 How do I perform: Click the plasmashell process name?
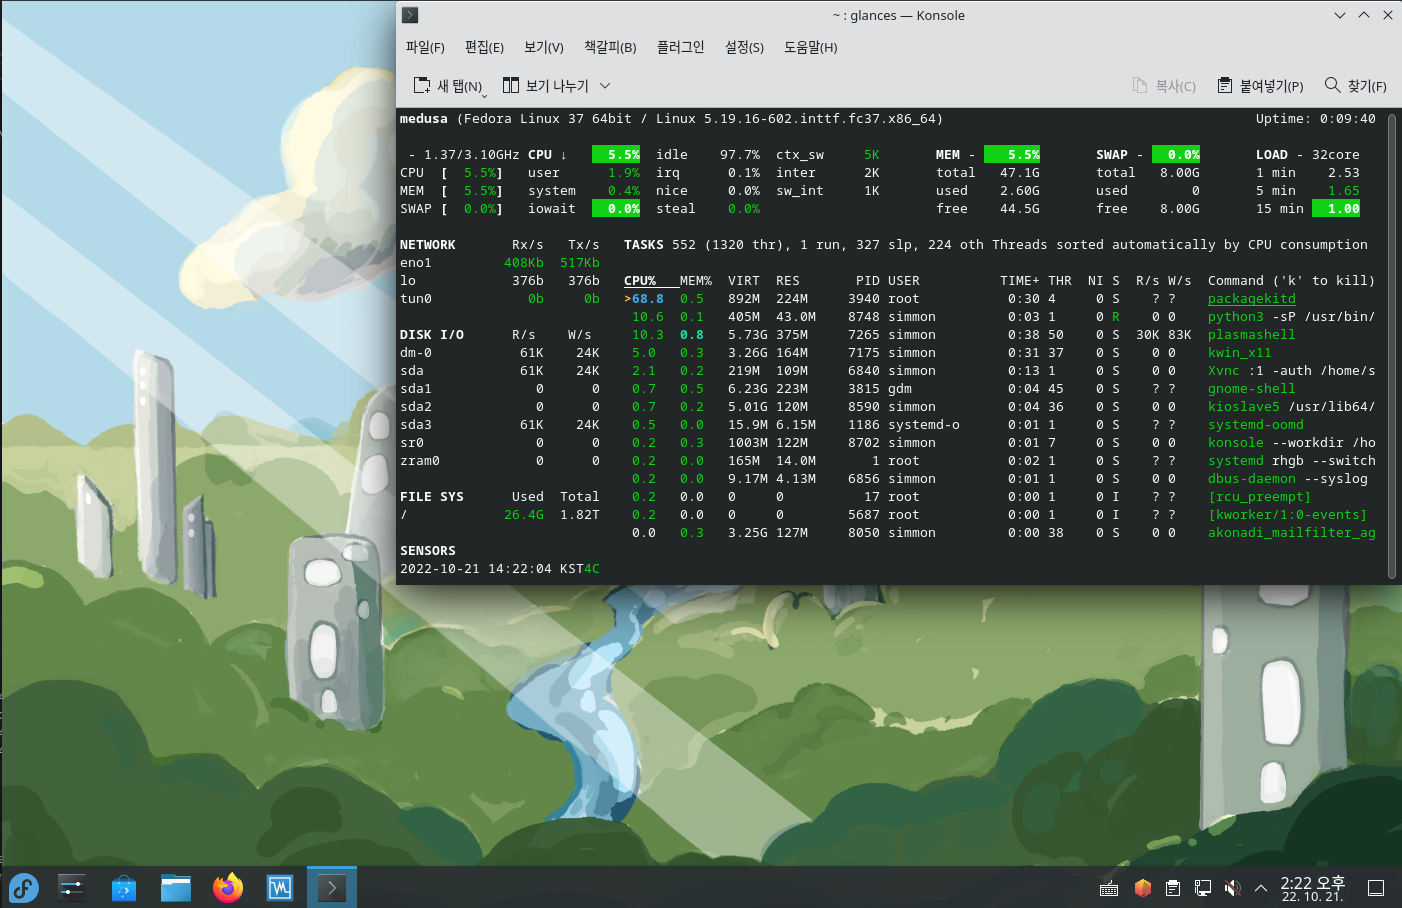point(1252,335)
